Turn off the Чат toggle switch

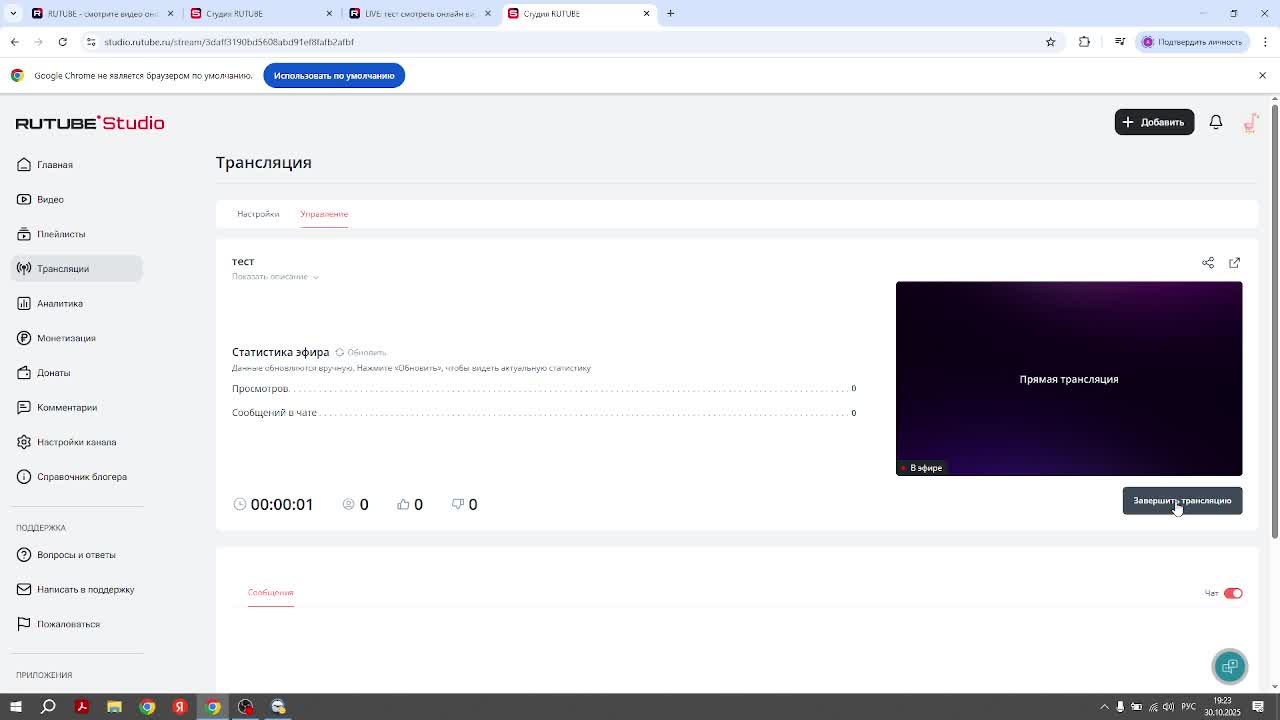click(x=1233, y=593)
